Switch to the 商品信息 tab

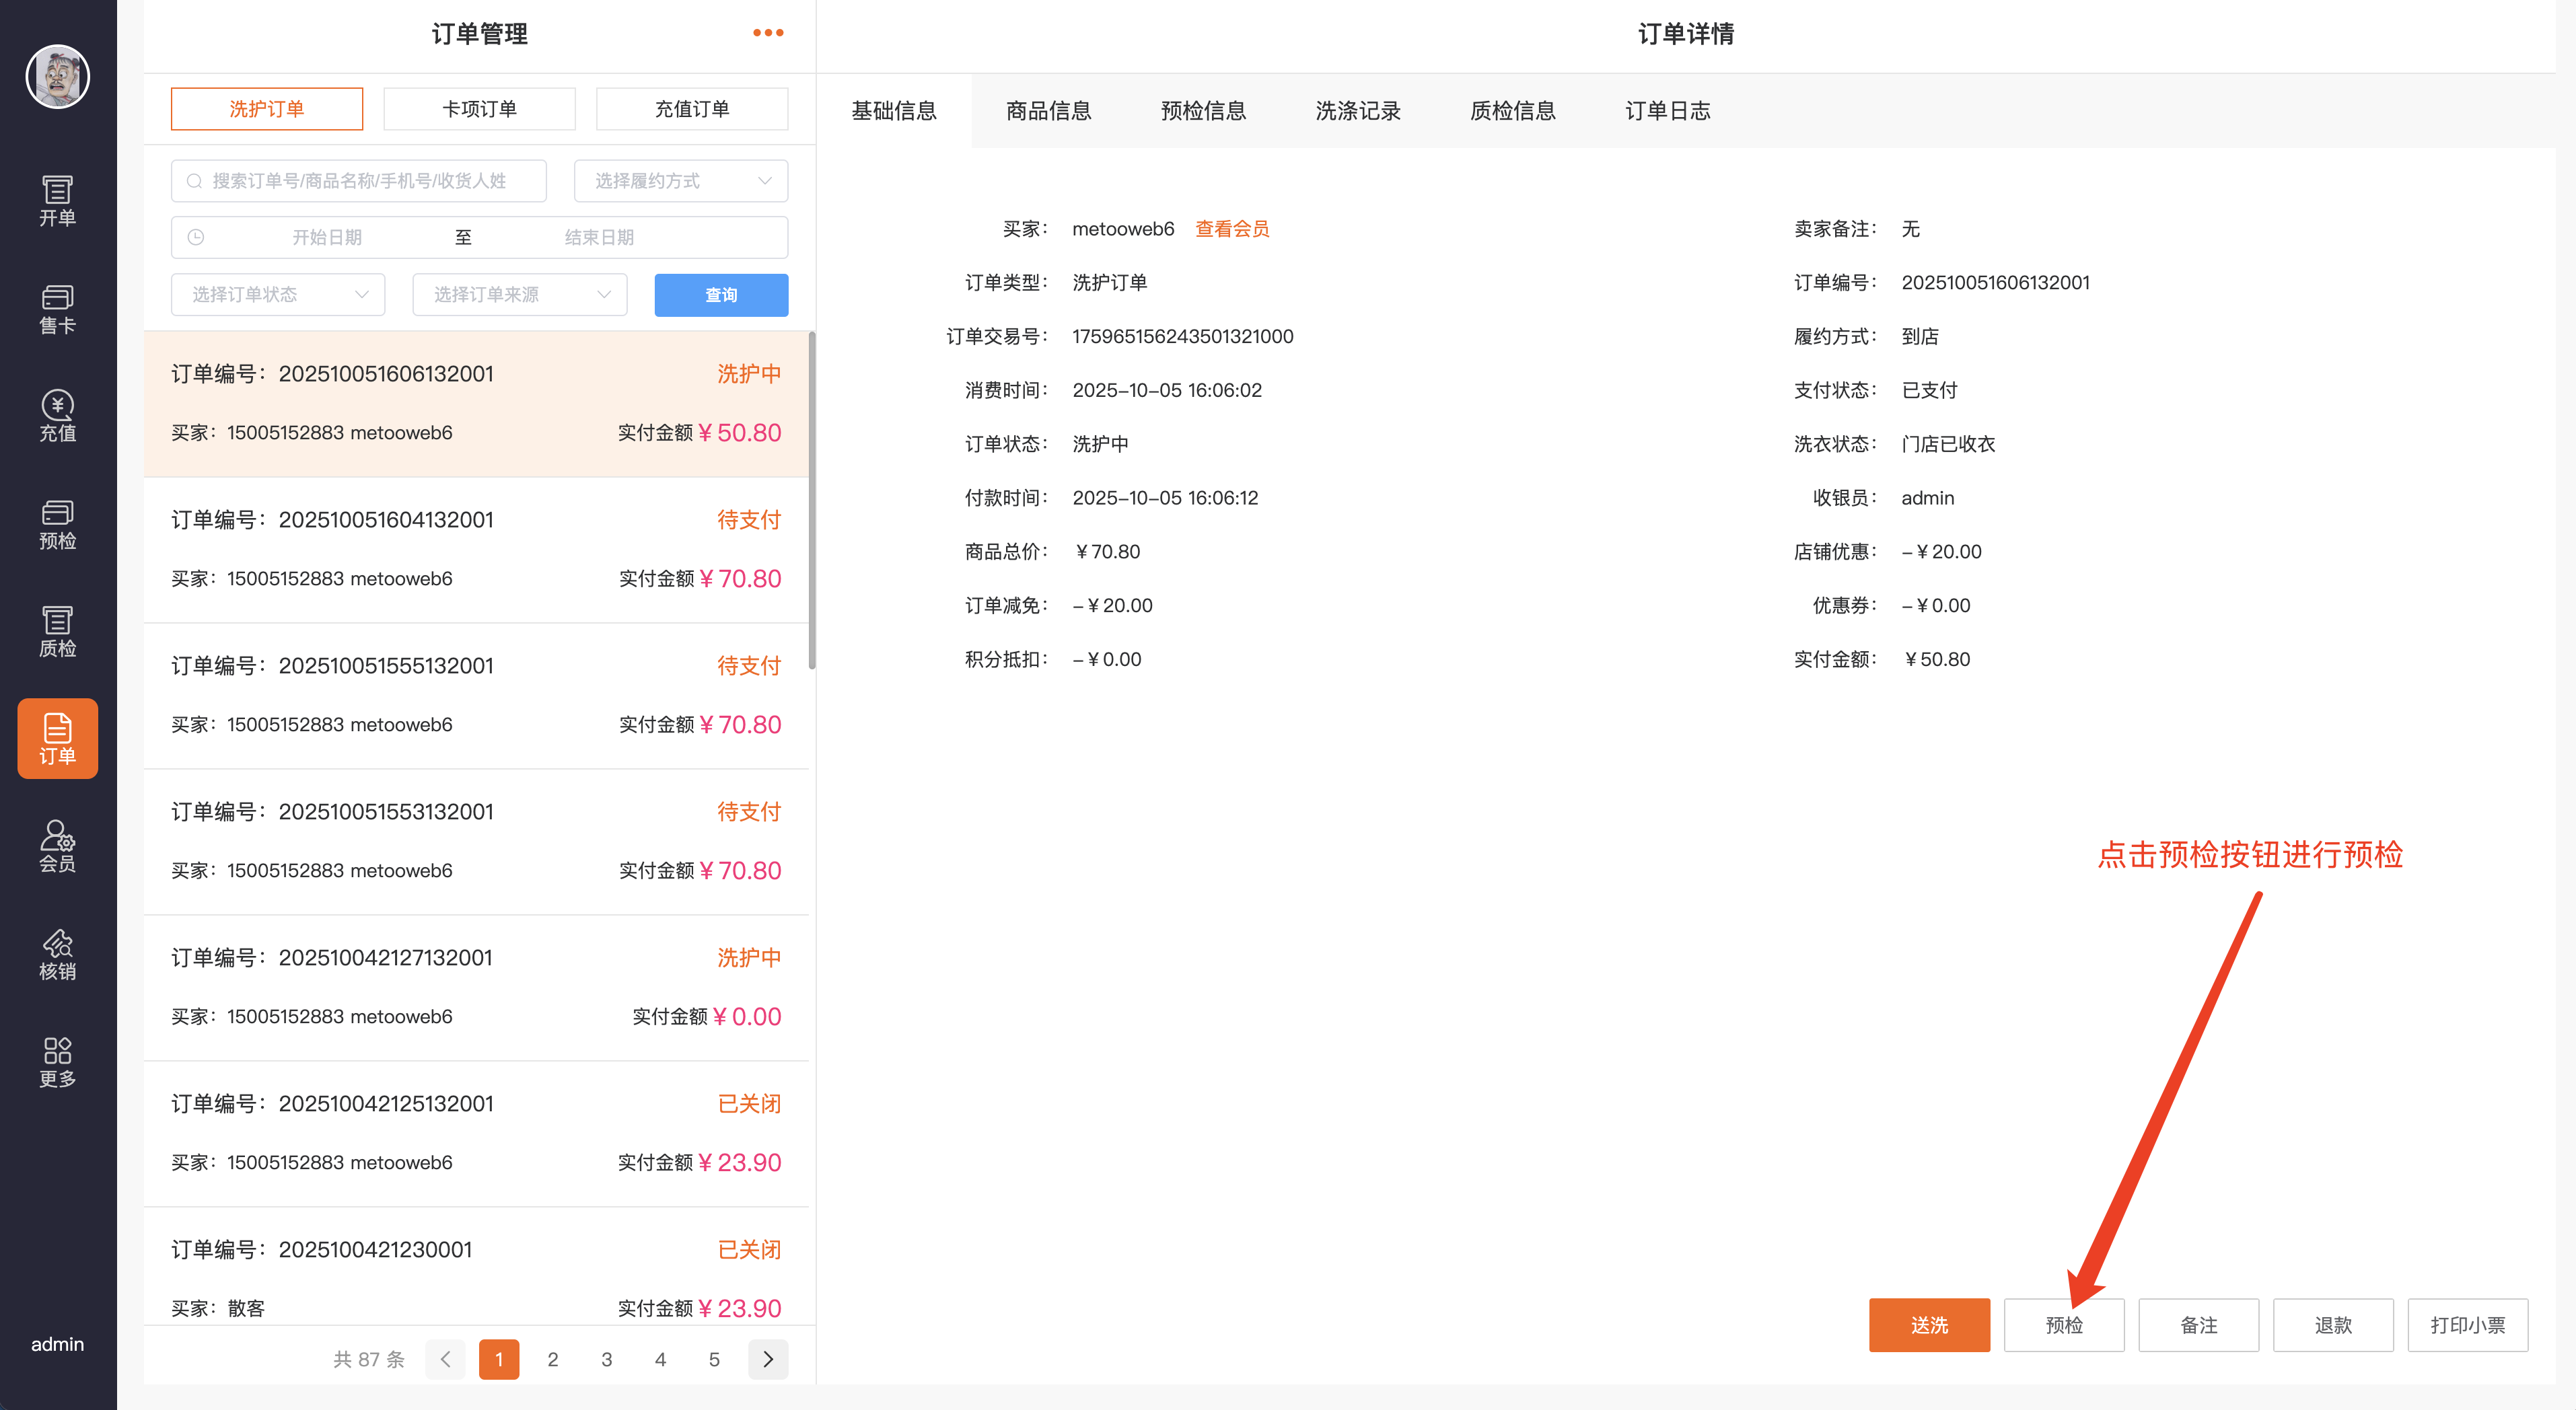tap(1048, 111)
